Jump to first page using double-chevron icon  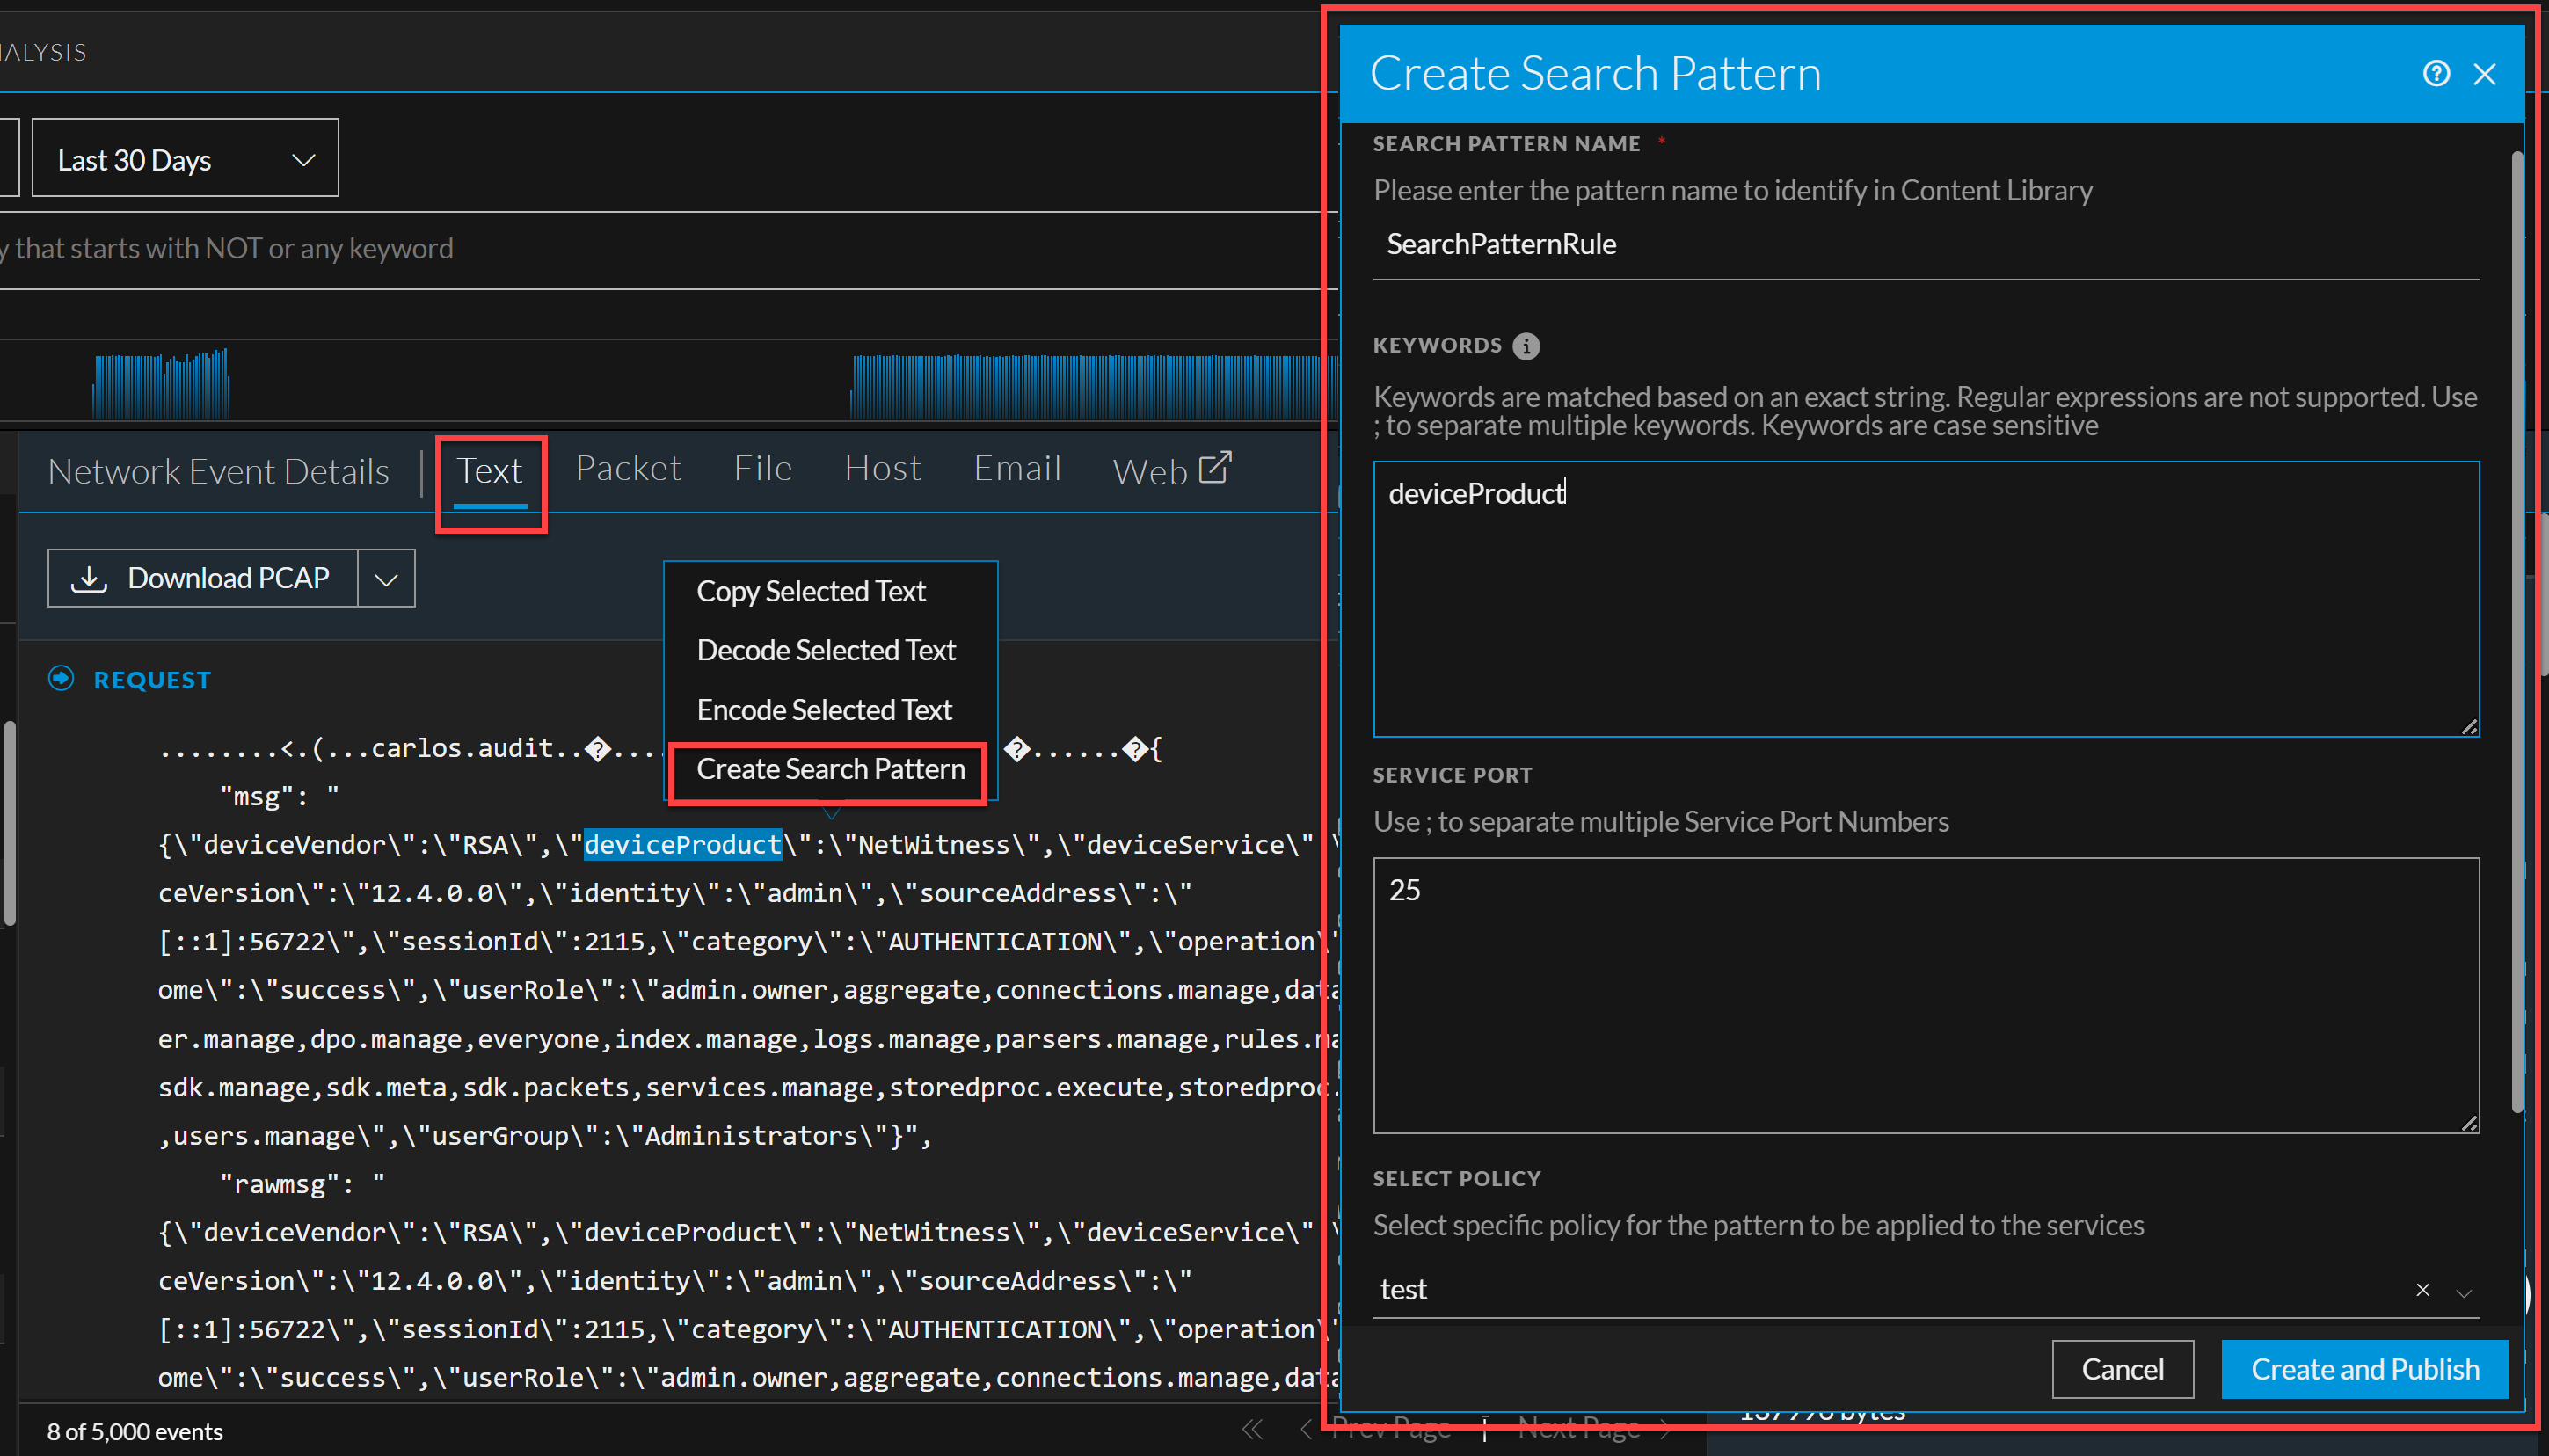click(1253, 1428)
